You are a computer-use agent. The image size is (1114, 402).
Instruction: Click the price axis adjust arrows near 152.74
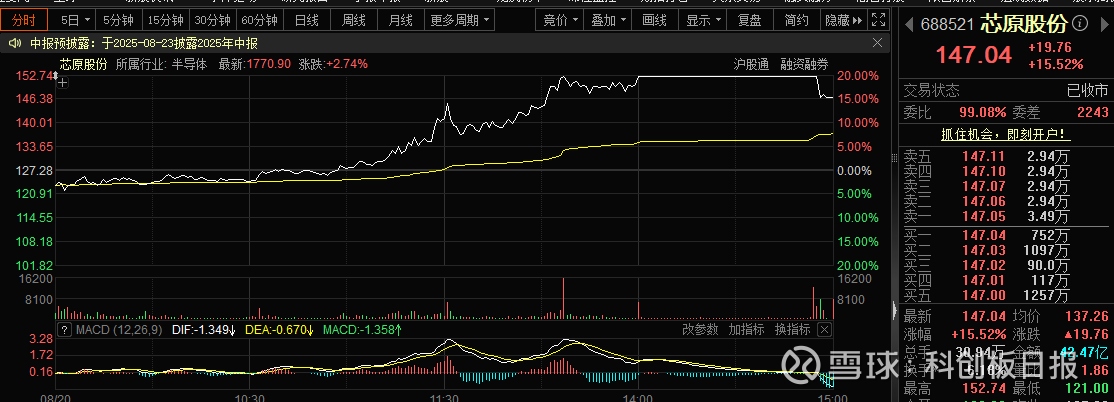click(x=57, y=74)
